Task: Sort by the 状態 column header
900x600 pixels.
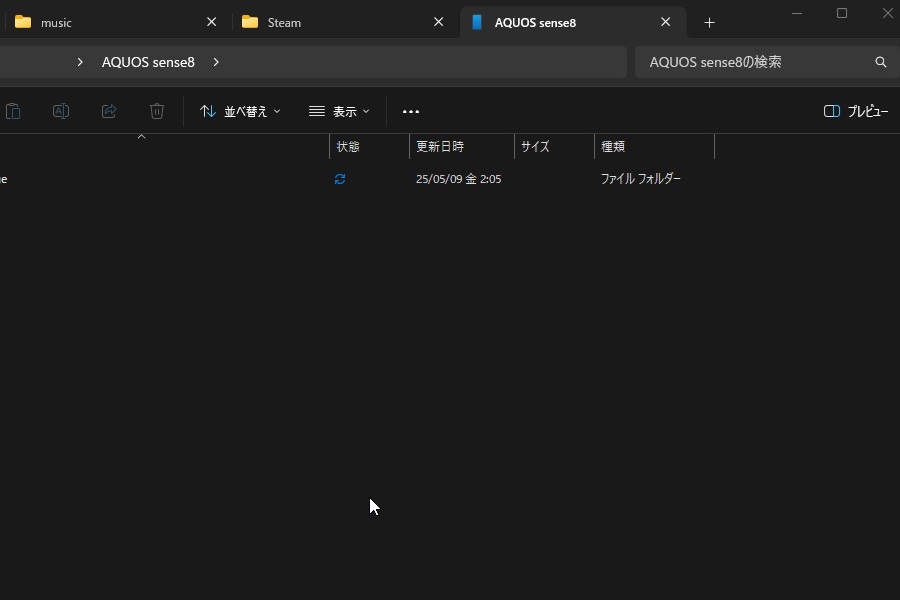Action: coord(369,146)
